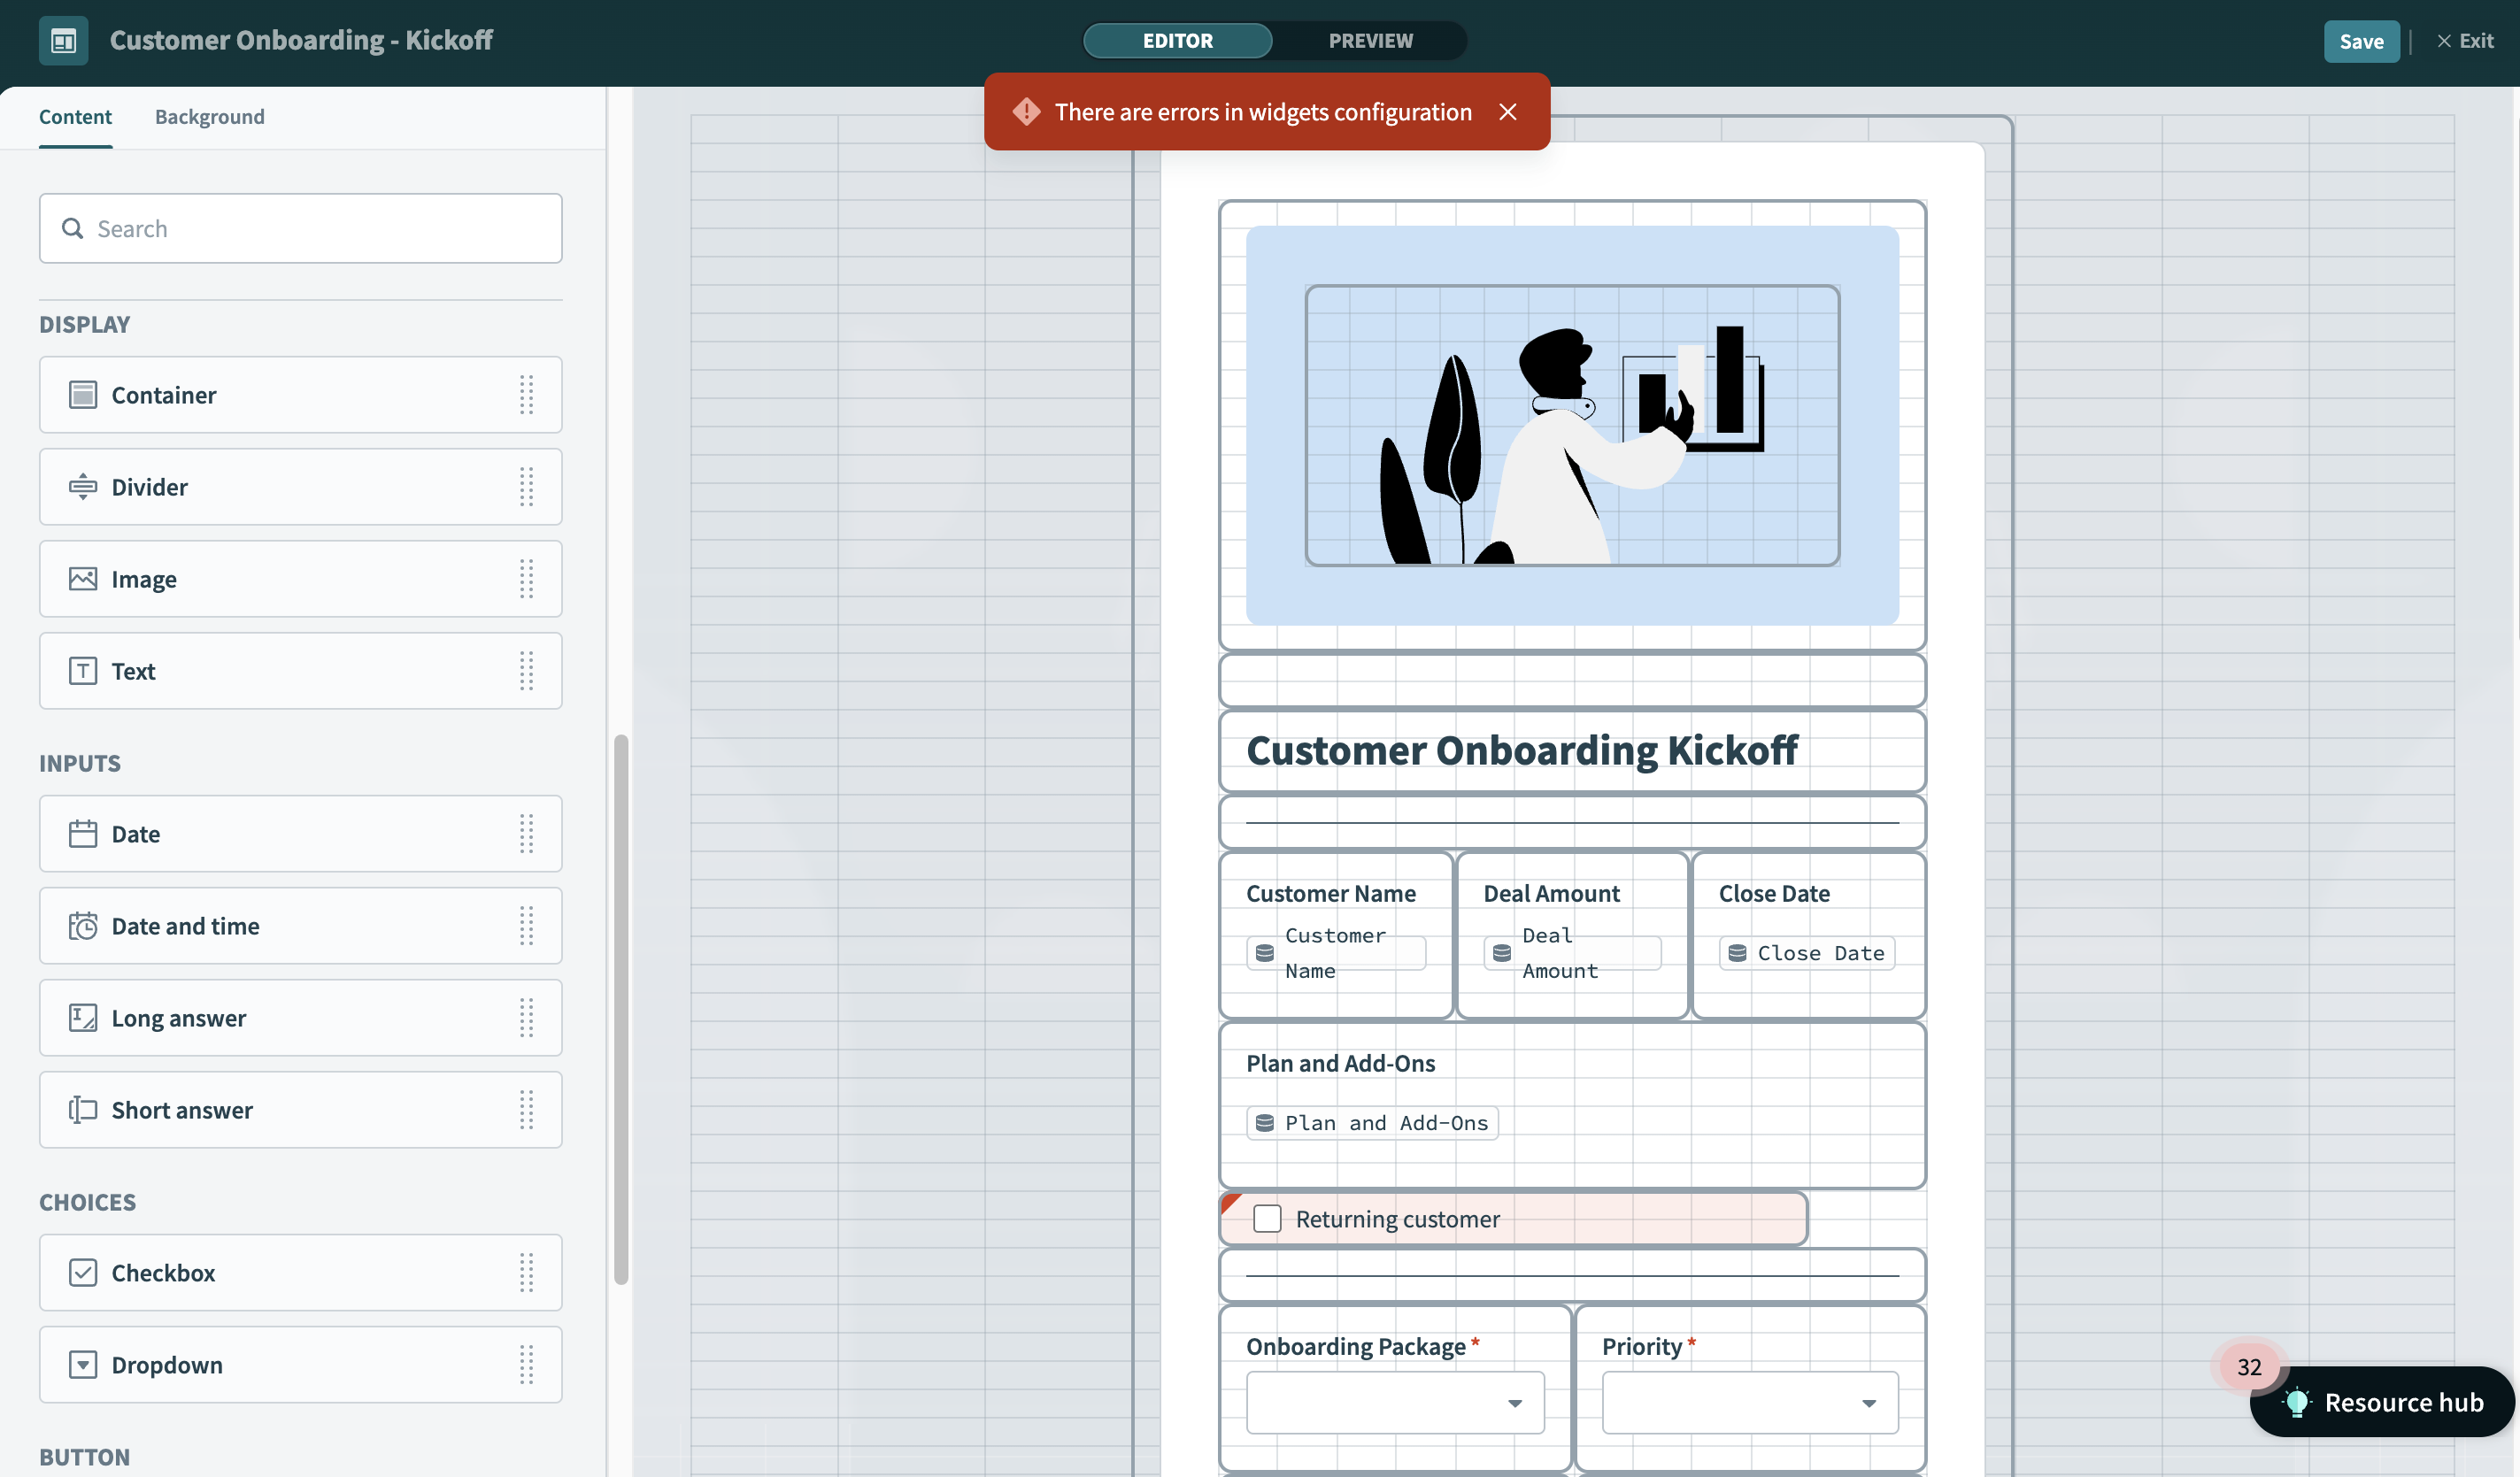The width and height of the screenshot is (2520, 1477).
Task: Open the Background tab
Action: point(209,117)
